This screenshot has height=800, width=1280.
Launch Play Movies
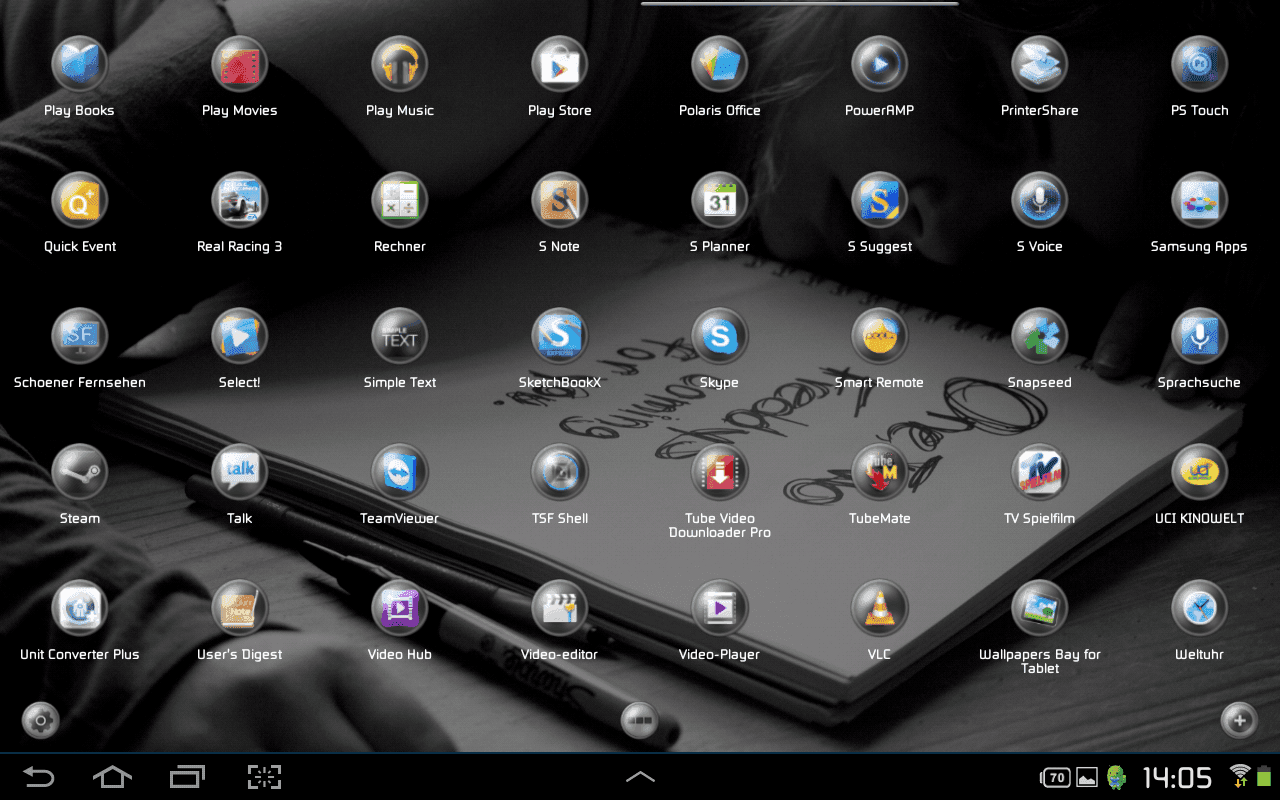tap(240, 65)
